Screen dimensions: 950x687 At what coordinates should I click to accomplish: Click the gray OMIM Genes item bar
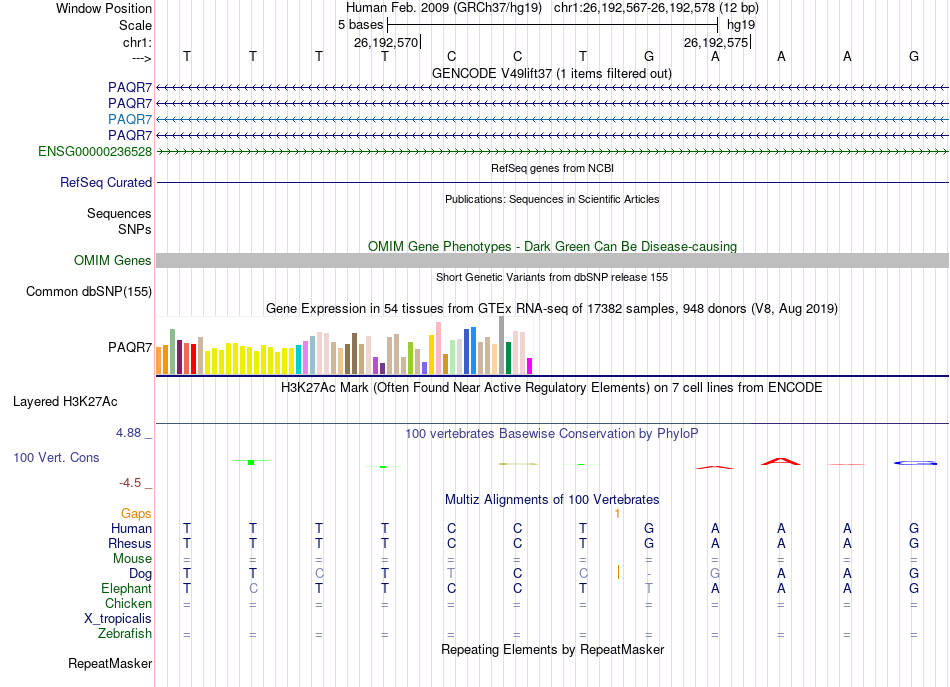pyautogui.click(x=552, y=261)
